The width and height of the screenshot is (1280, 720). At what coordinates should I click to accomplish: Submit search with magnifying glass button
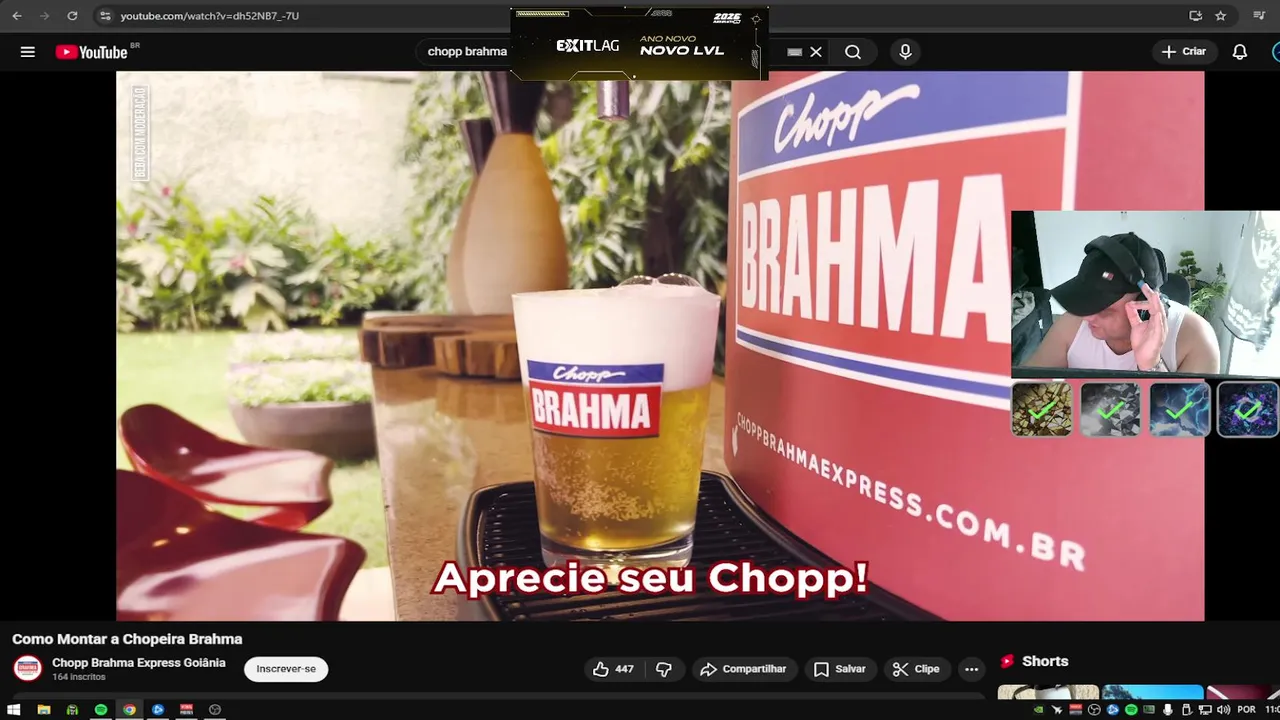click(x=852, y=52)
